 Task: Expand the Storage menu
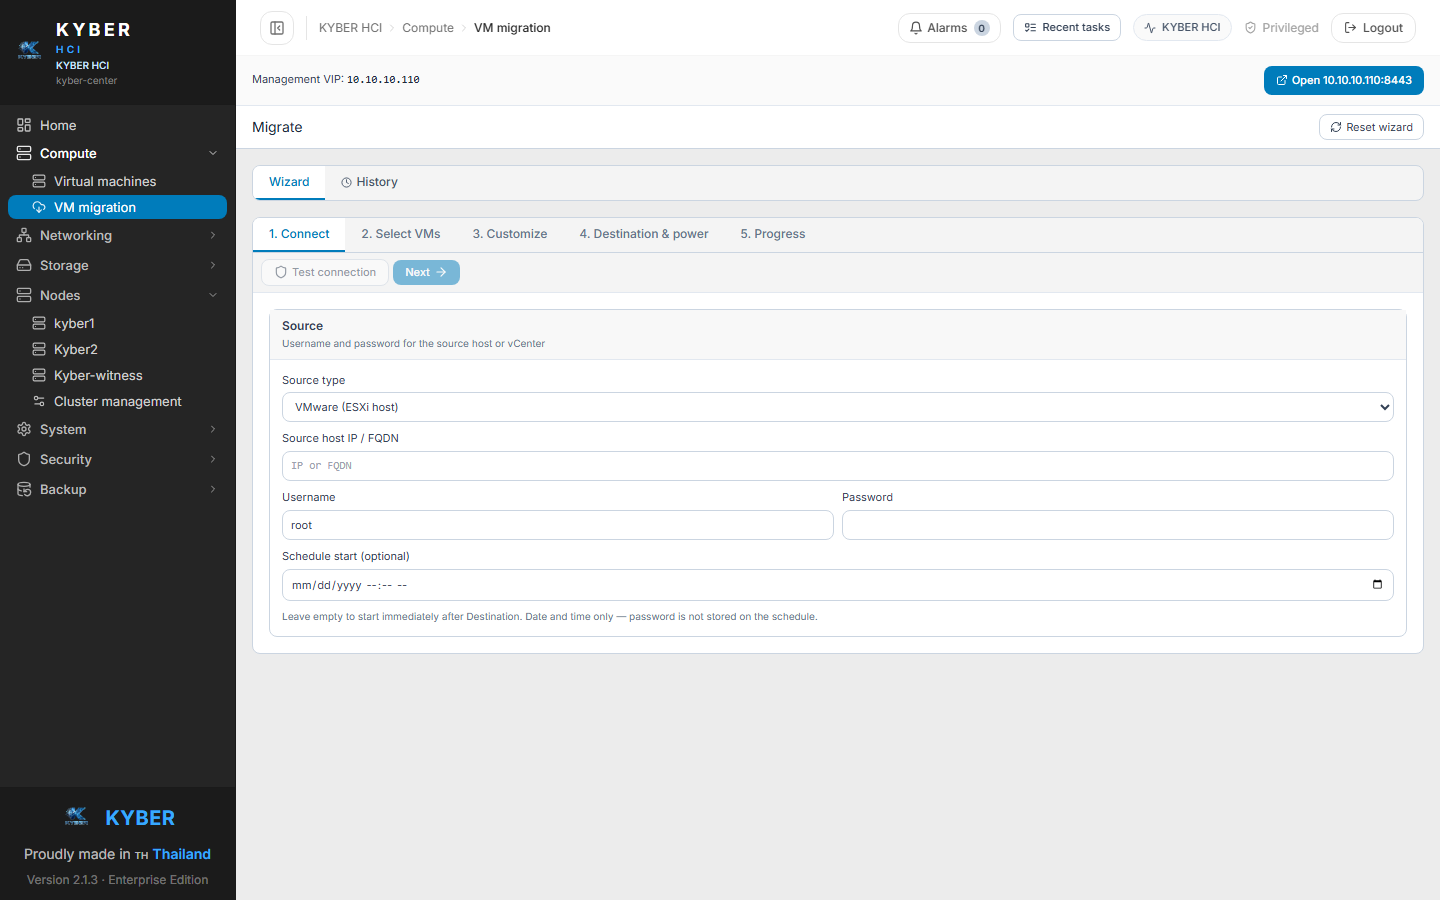(x=118, y=265)
